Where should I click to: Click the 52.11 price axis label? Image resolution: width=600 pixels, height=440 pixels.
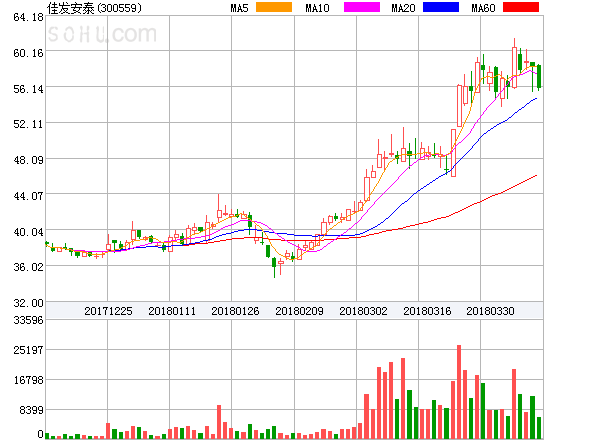28,124
